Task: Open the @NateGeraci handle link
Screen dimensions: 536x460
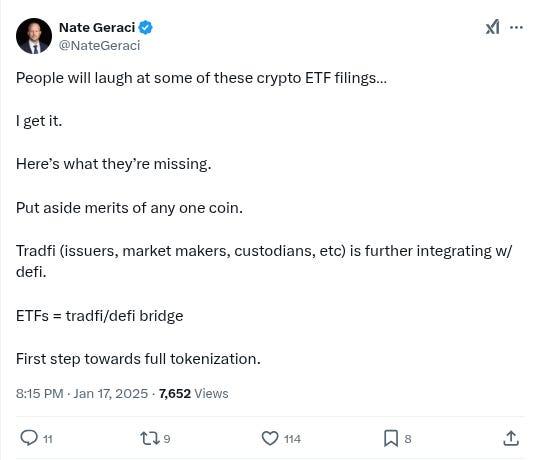Action: click(99, 45)
